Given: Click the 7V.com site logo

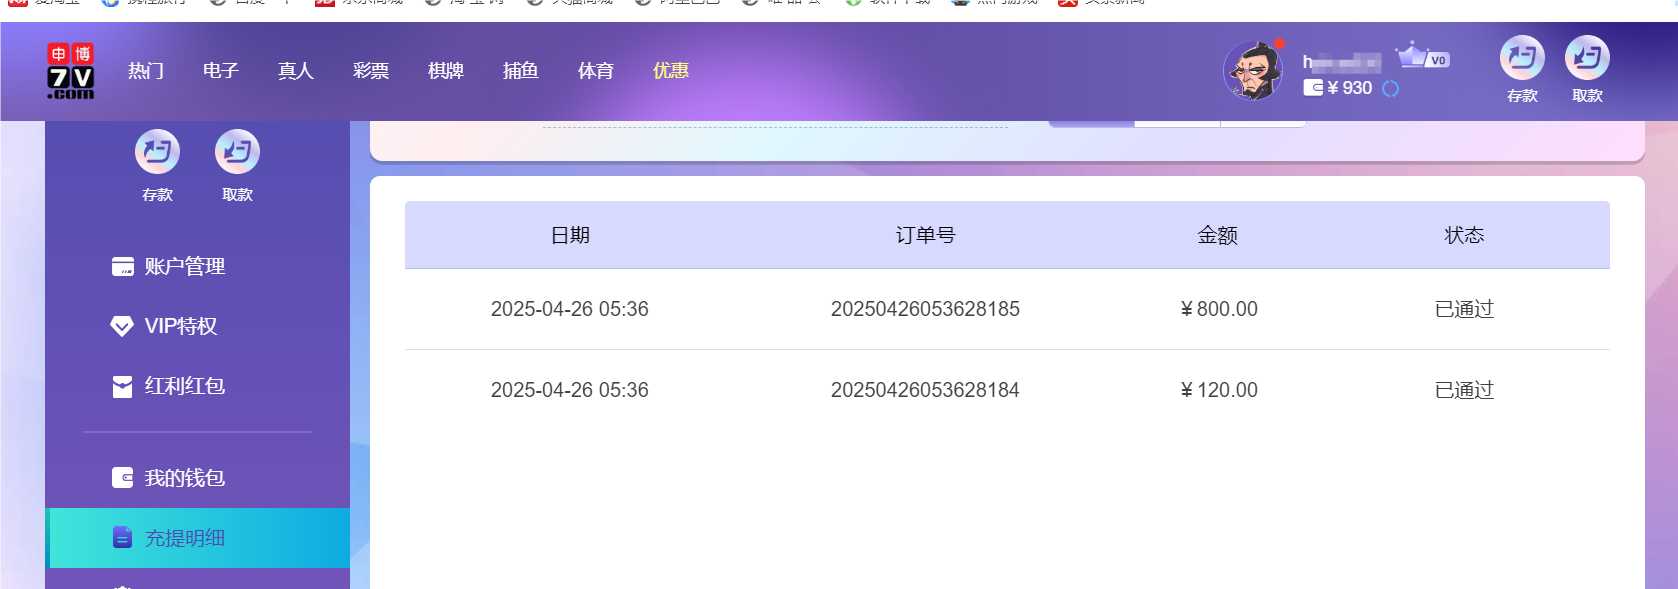Looking at the screenshot, I should point(71,71).
